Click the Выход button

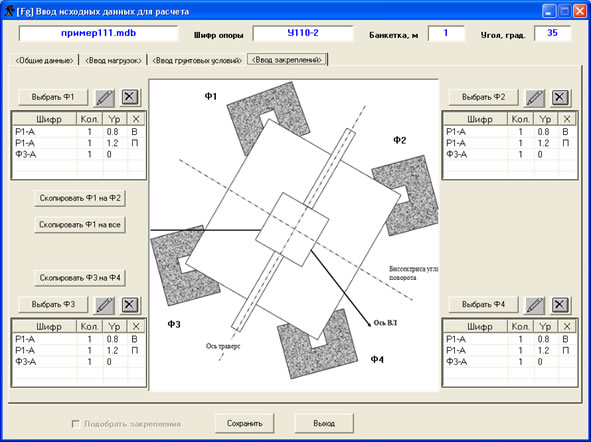[324, 424]
